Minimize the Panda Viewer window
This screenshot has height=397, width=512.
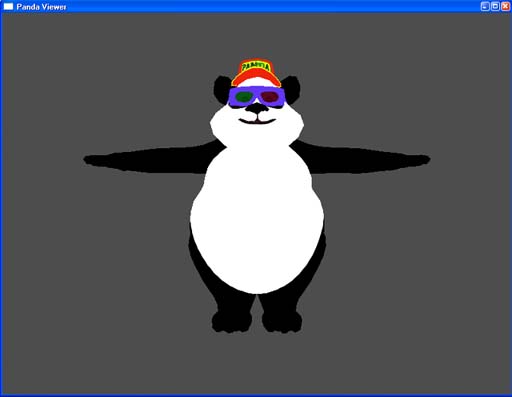click(485, 6)
